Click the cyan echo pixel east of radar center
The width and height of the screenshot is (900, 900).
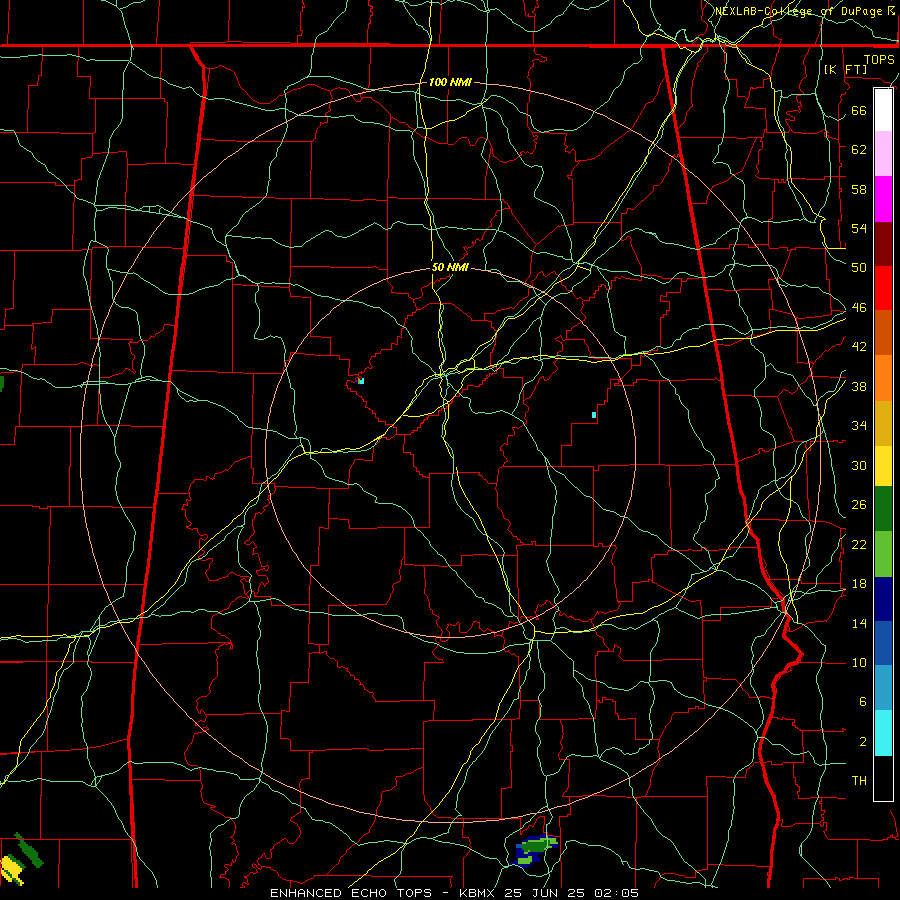[594, 414]
